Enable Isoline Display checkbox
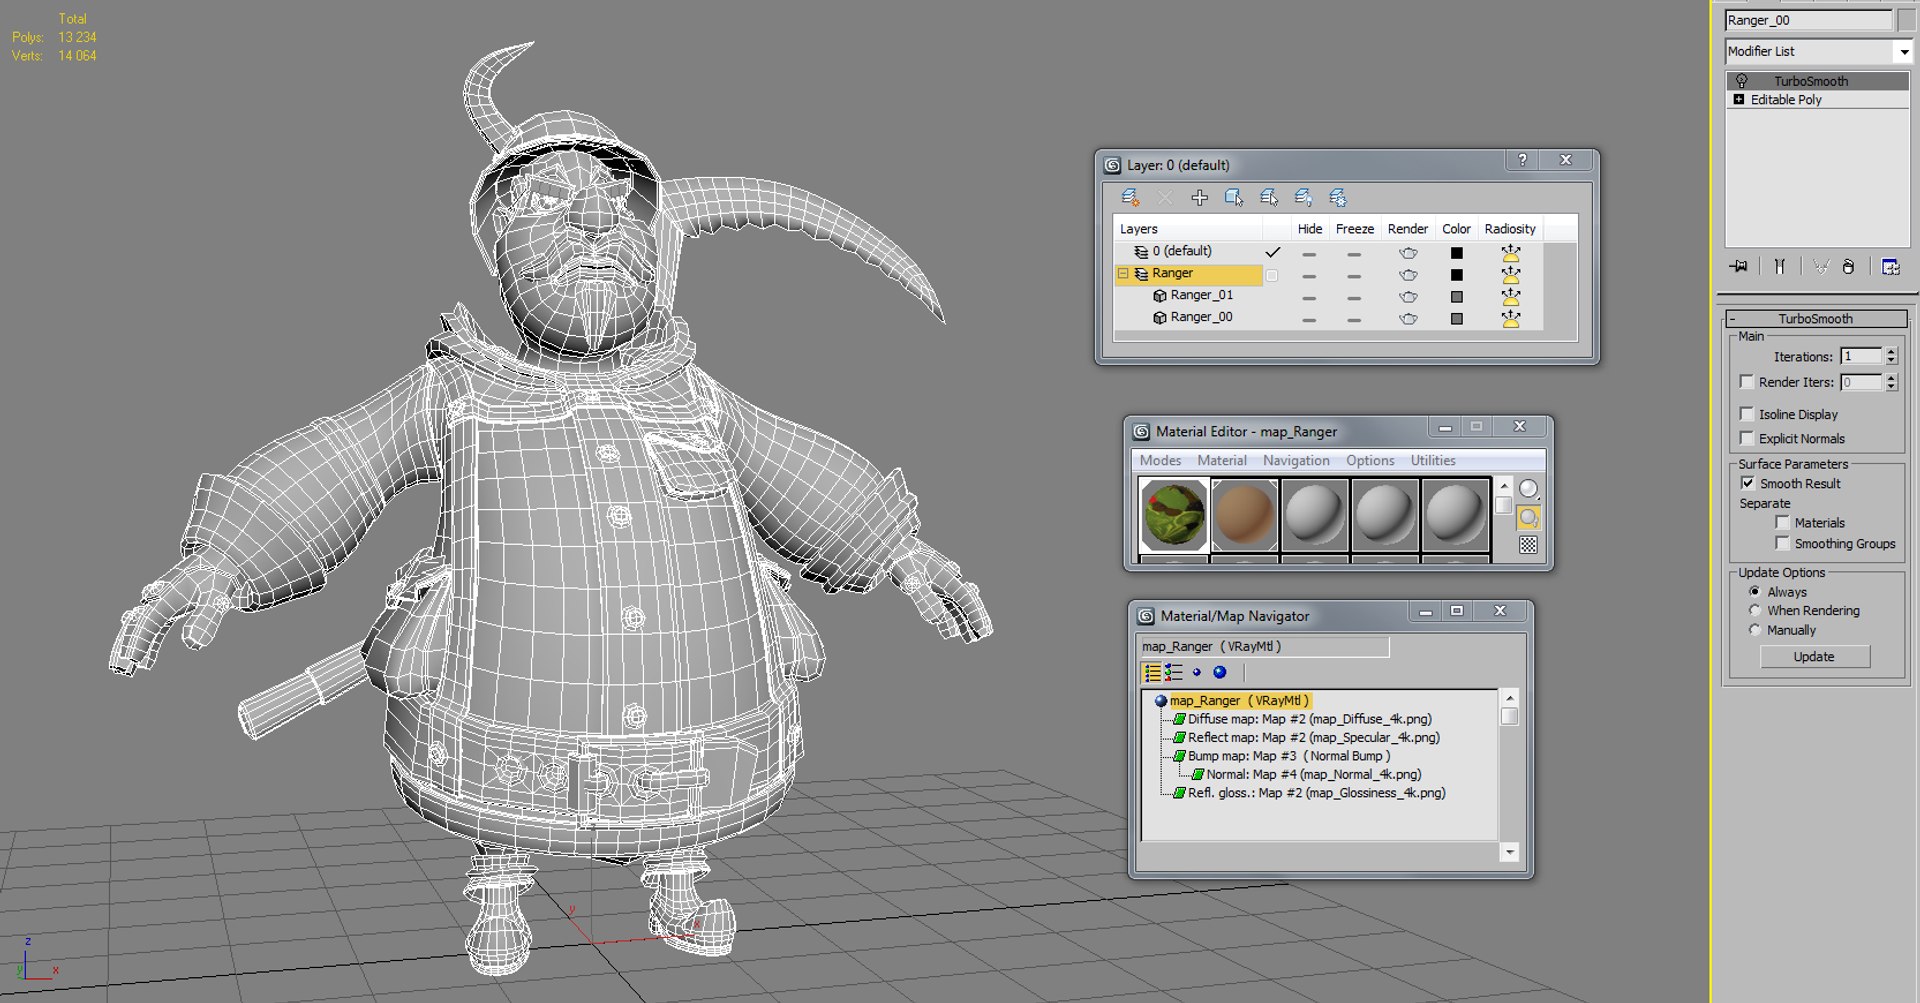 pyautogui.click(x=1746, y=413)
